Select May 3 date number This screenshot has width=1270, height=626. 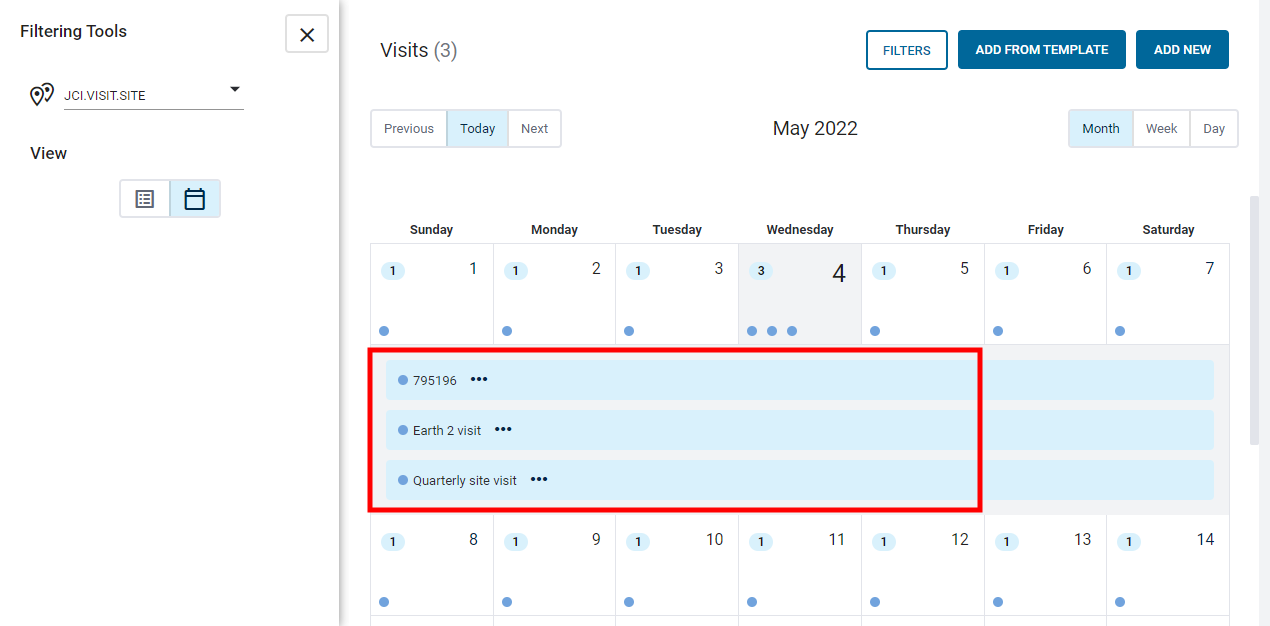718,269
